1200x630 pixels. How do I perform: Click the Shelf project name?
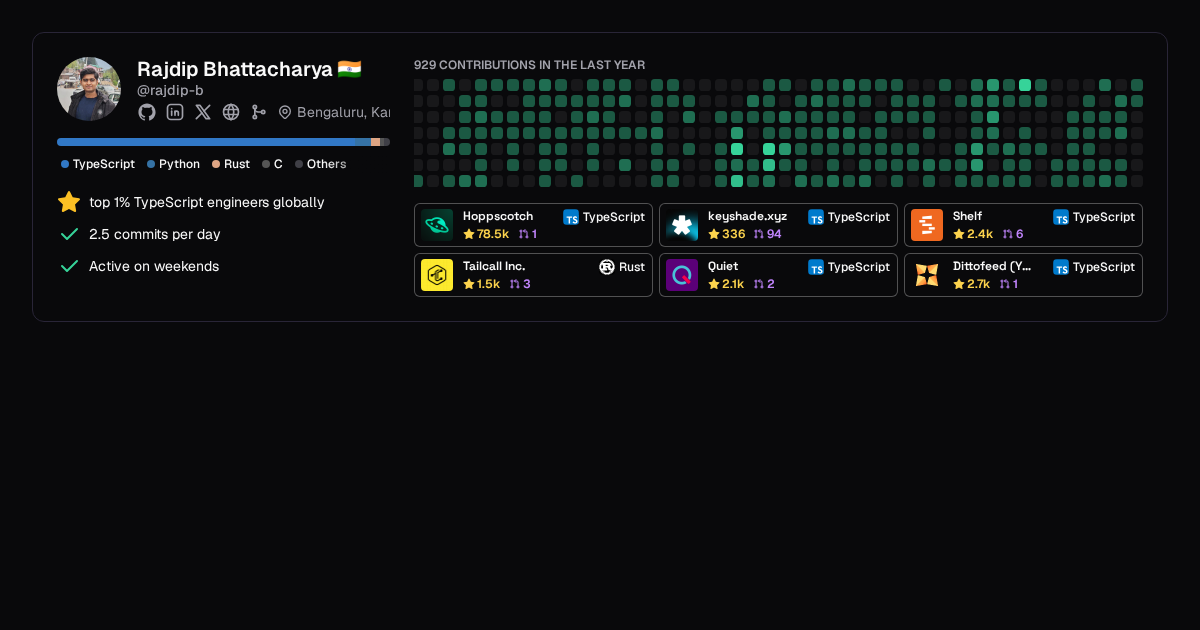(967, 216)
